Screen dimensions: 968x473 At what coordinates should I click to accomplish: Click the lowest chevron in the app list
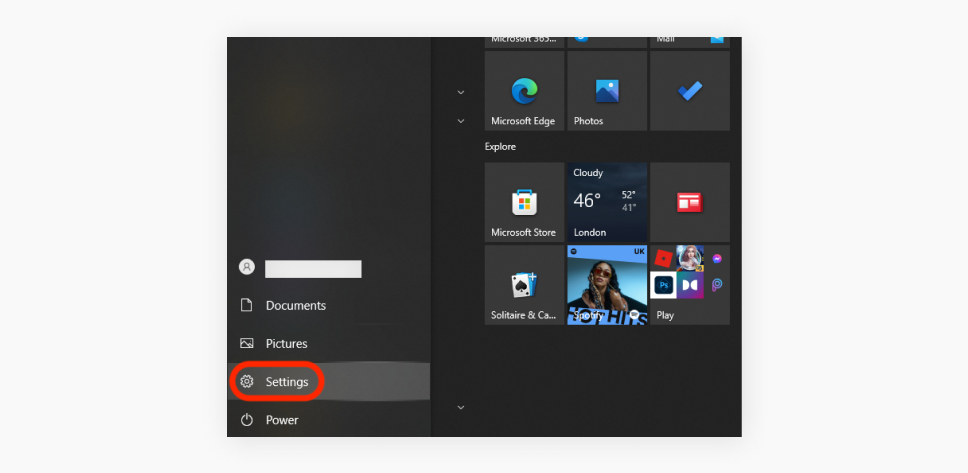(x=461, y=407)
